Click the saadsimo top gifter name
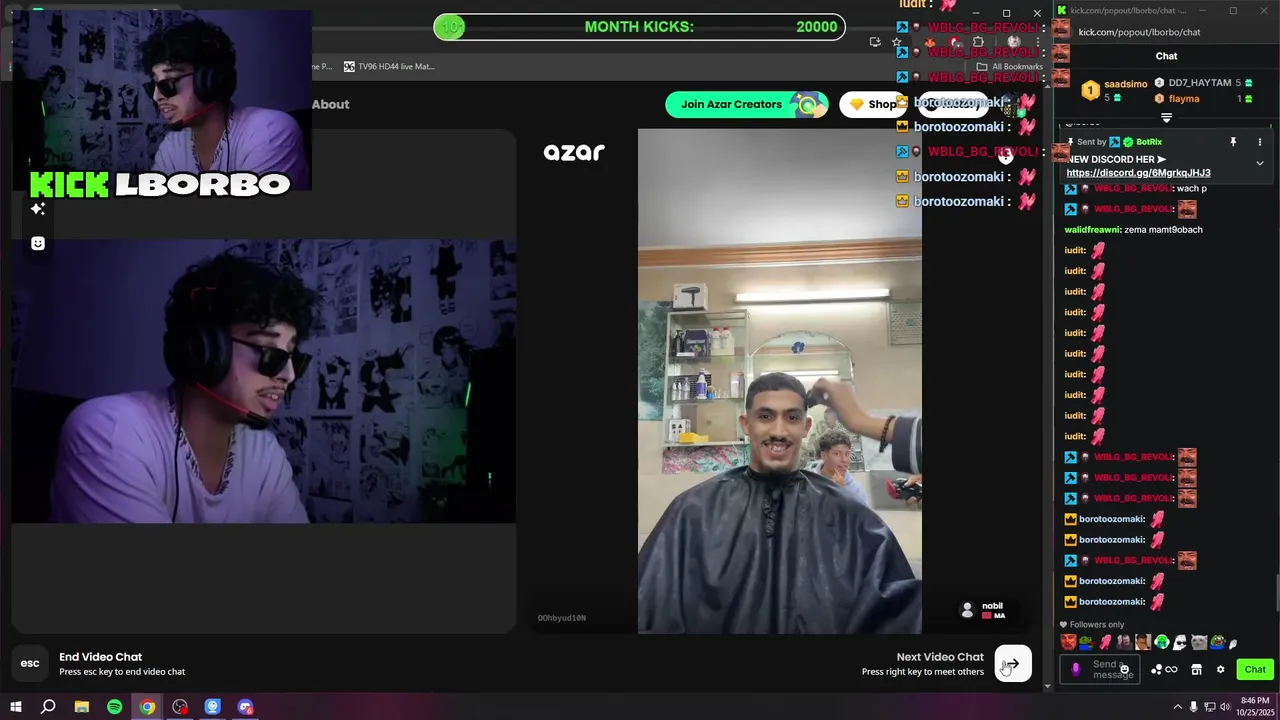This screenshot has height=720, width=1280. coord(1126,84)
